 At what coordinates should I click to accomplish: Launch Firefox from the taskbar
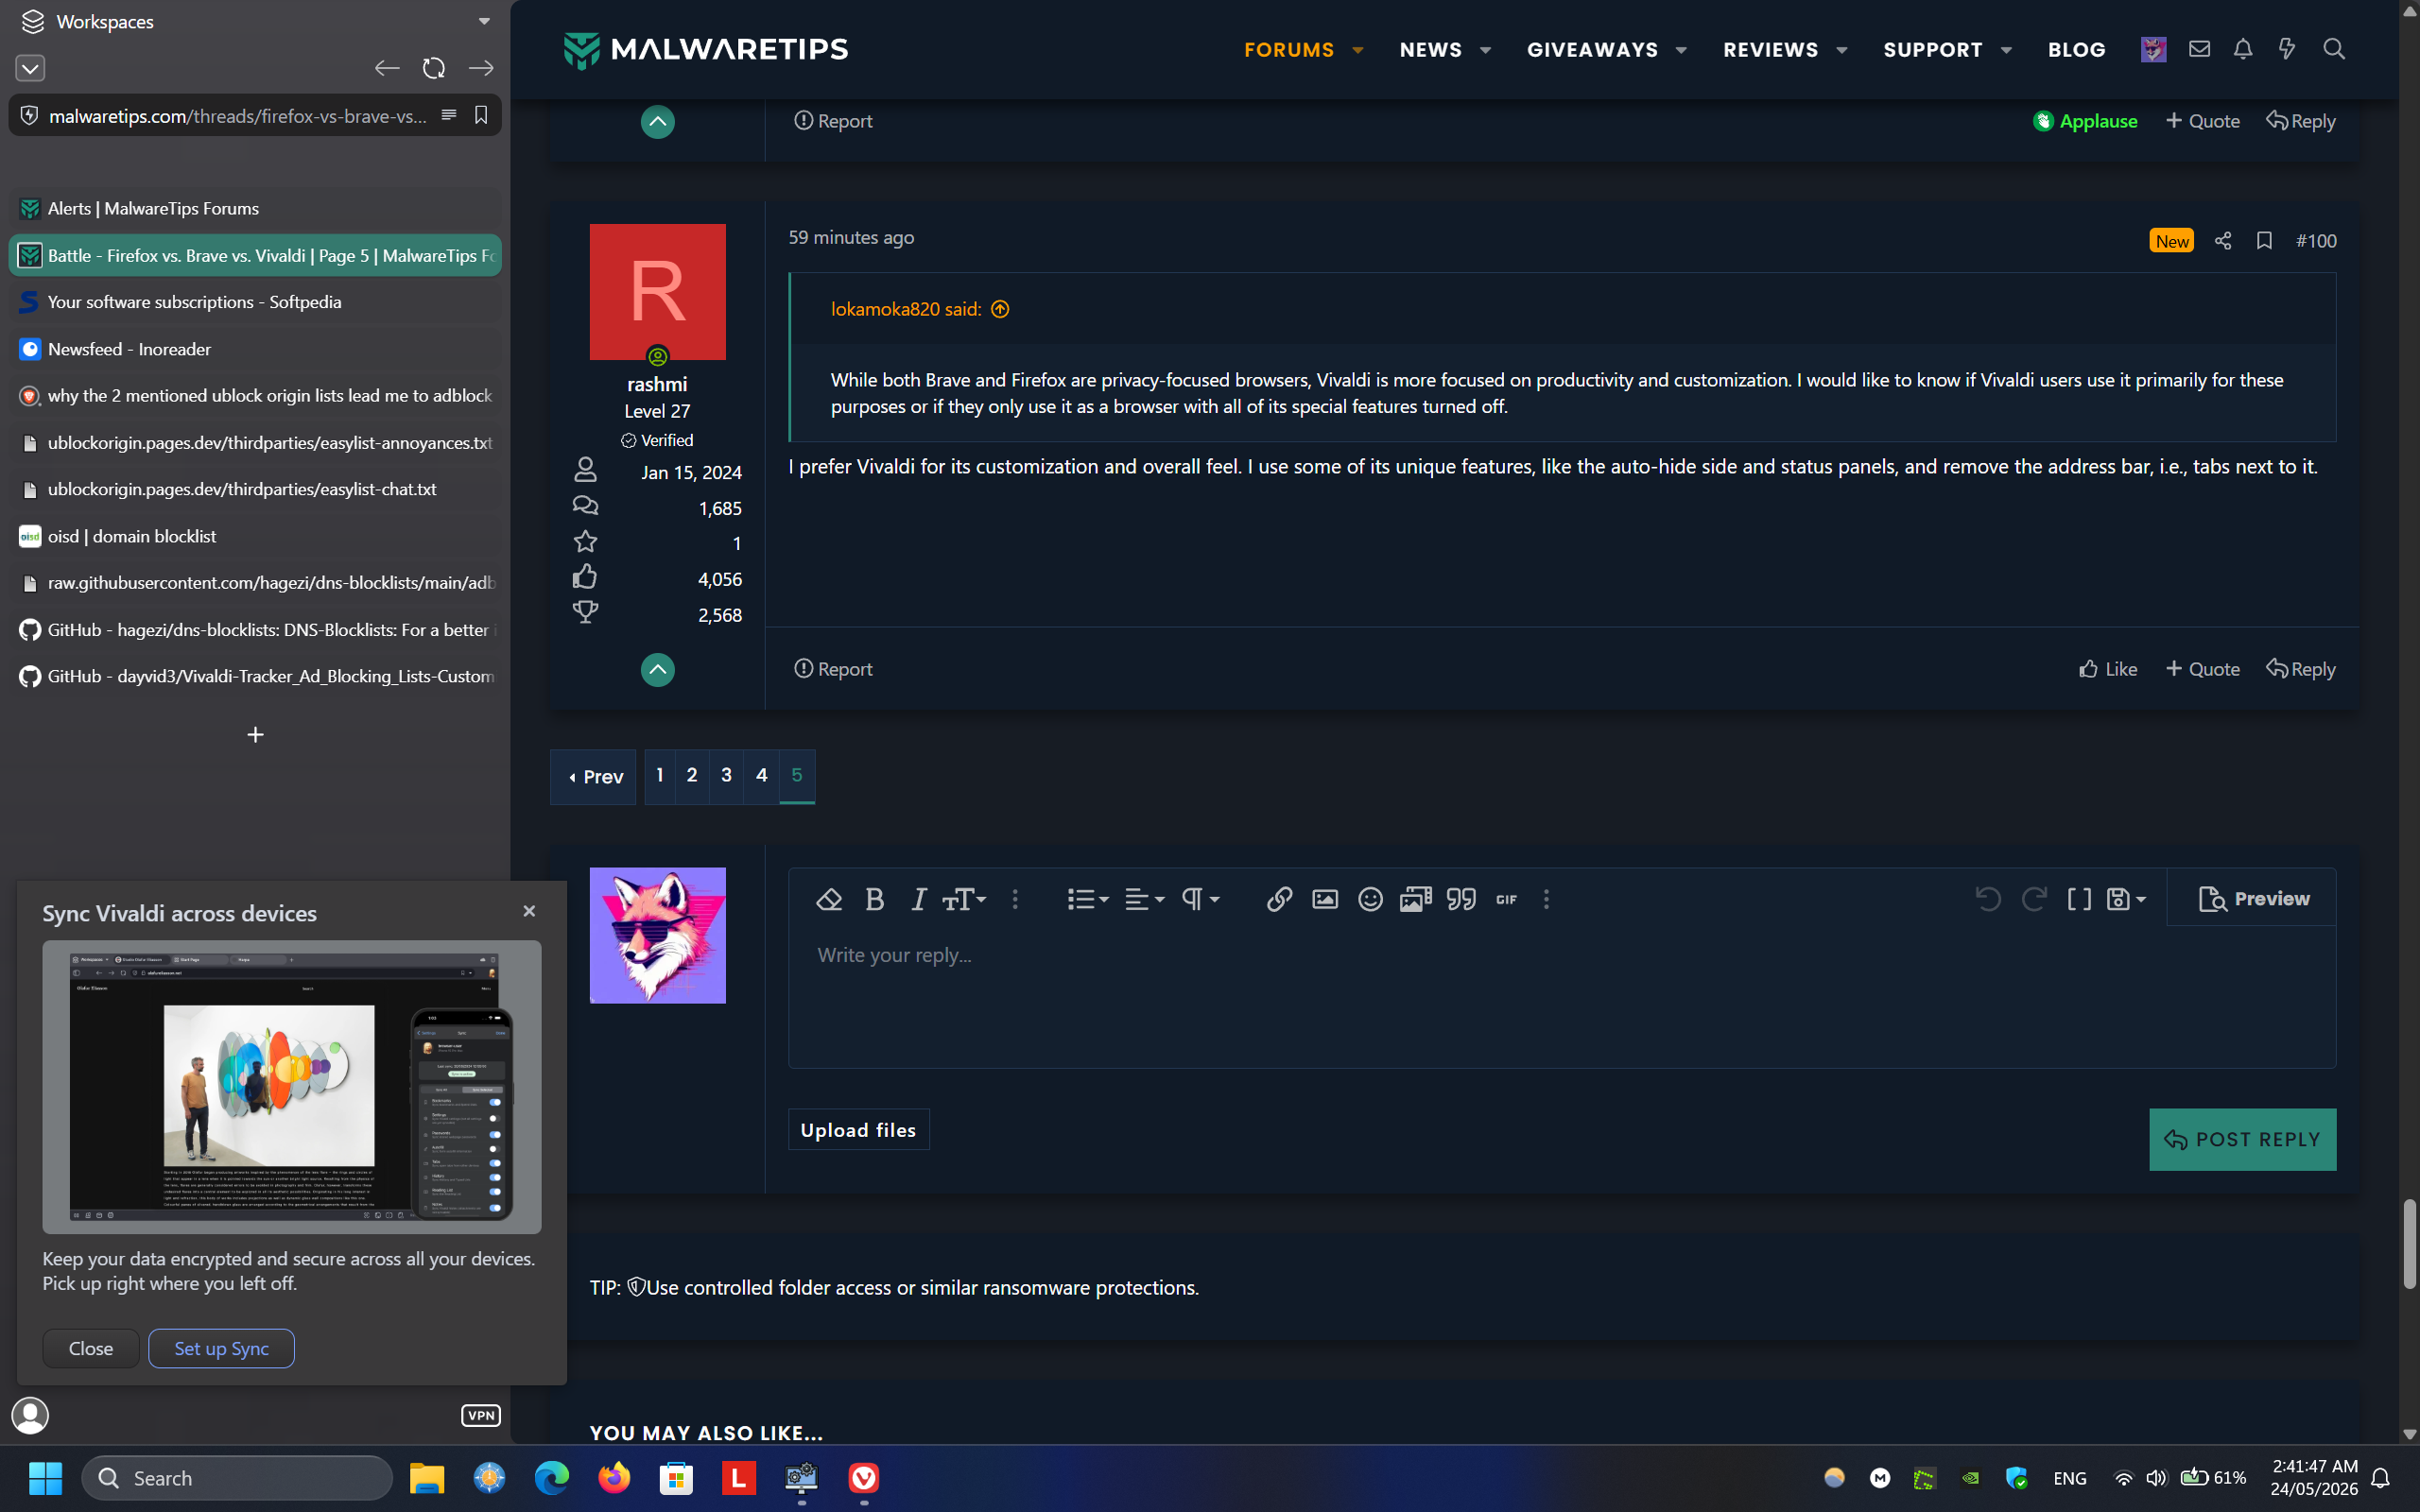click(614, 1478)
